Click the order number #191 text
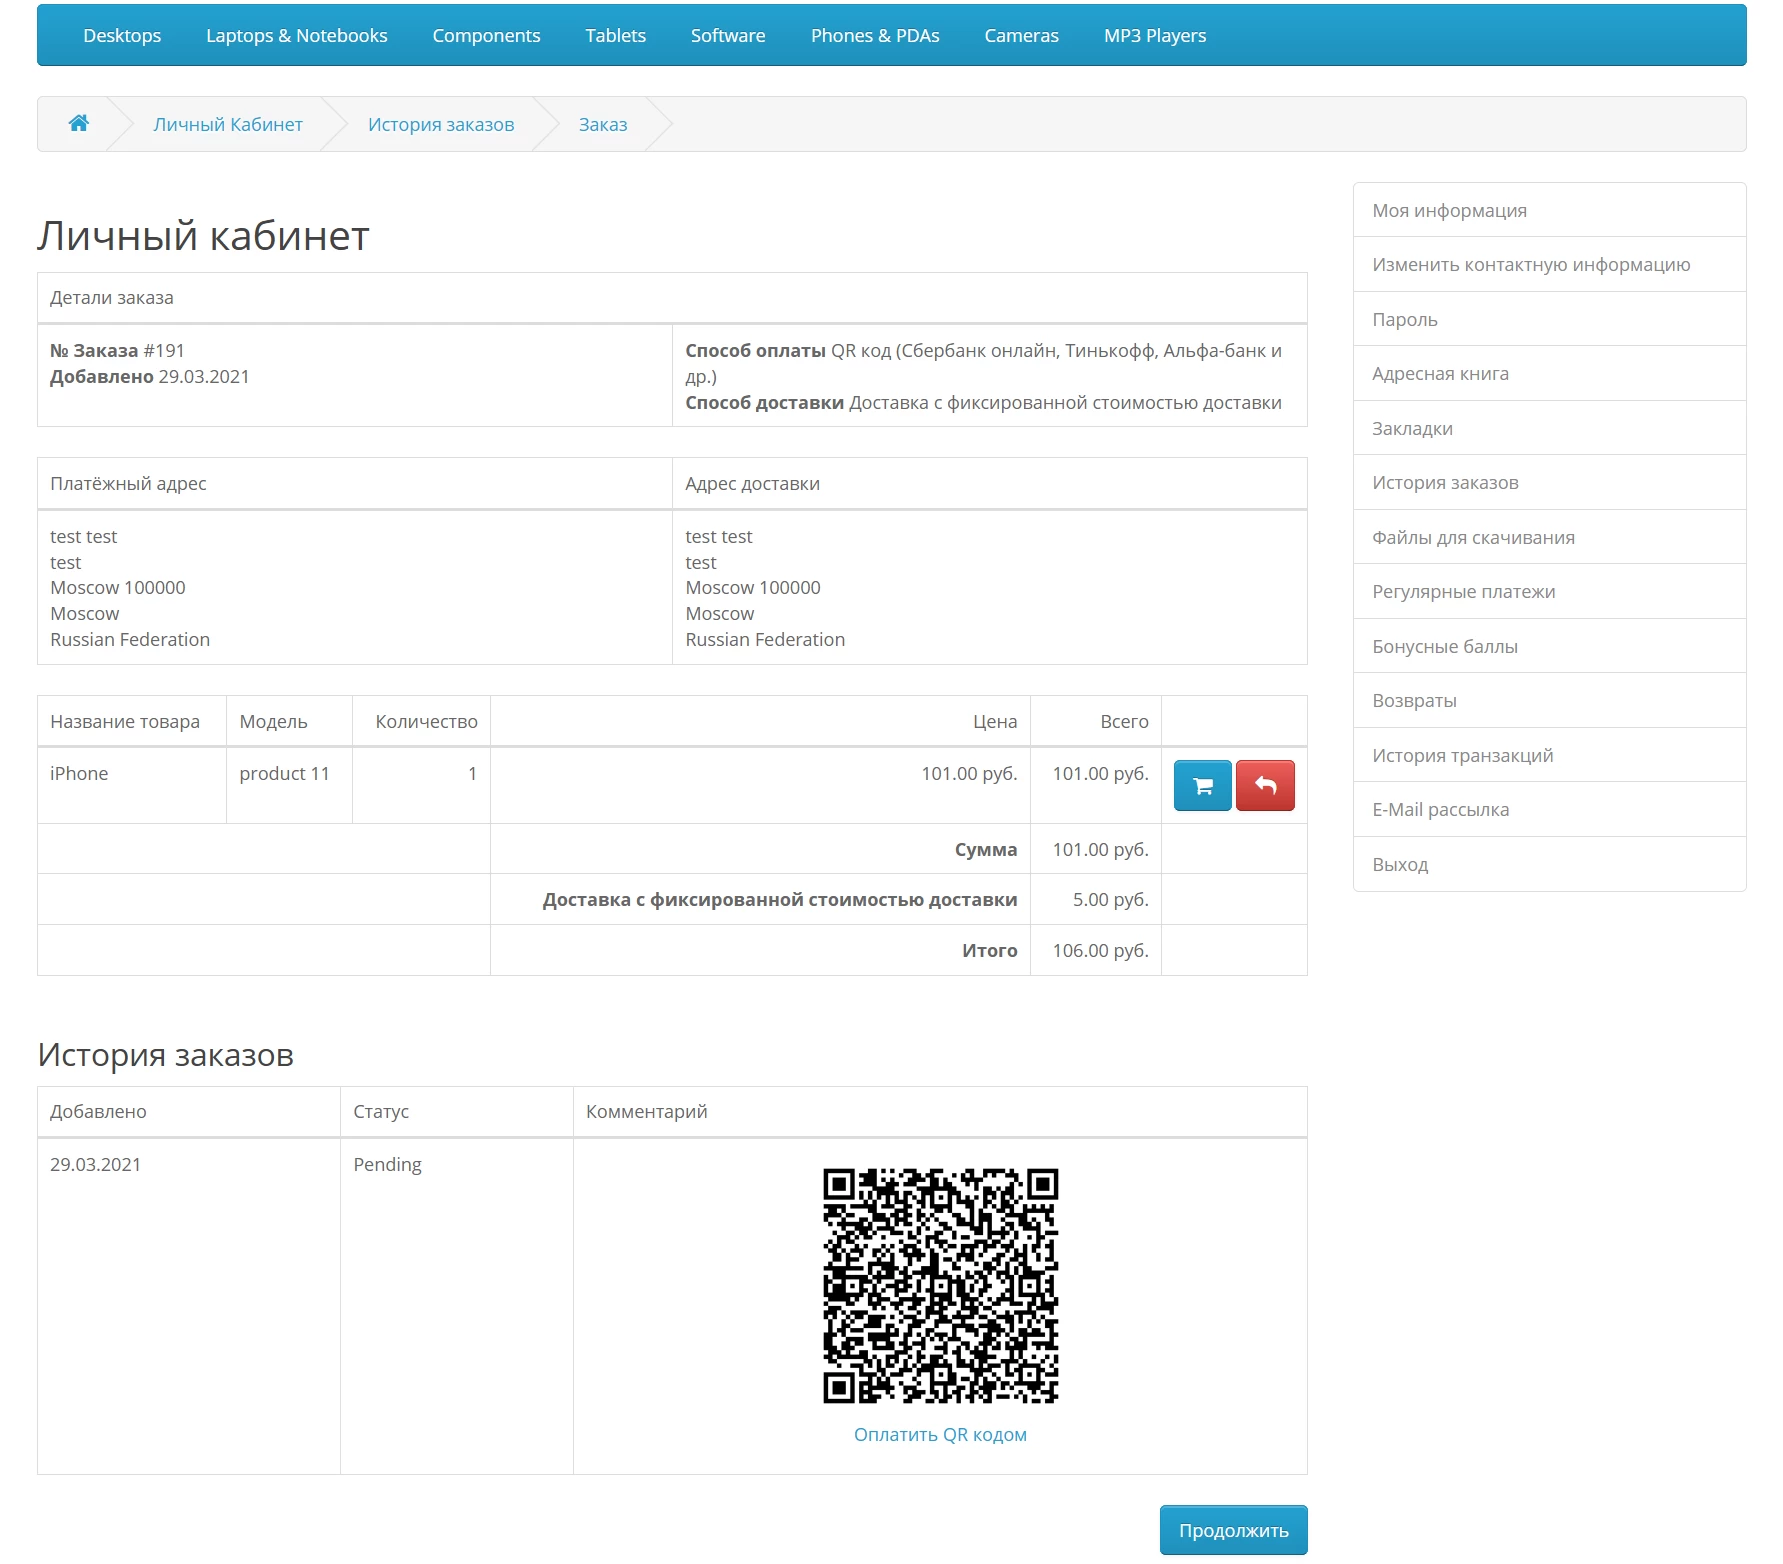Image resolution: width=1783 pixels, height=1564 pixels. (164, 351)
